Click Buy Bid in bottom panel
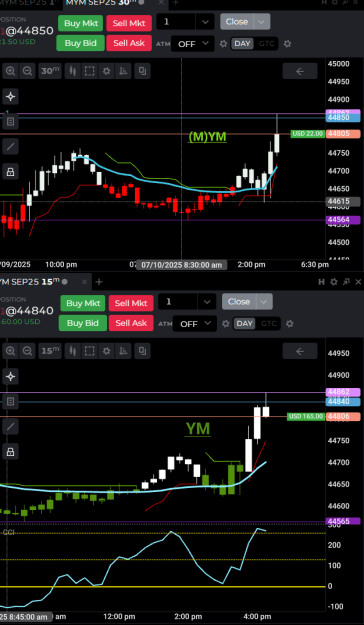The height and width of the screenshot is (625, 364). pos(83,323)
